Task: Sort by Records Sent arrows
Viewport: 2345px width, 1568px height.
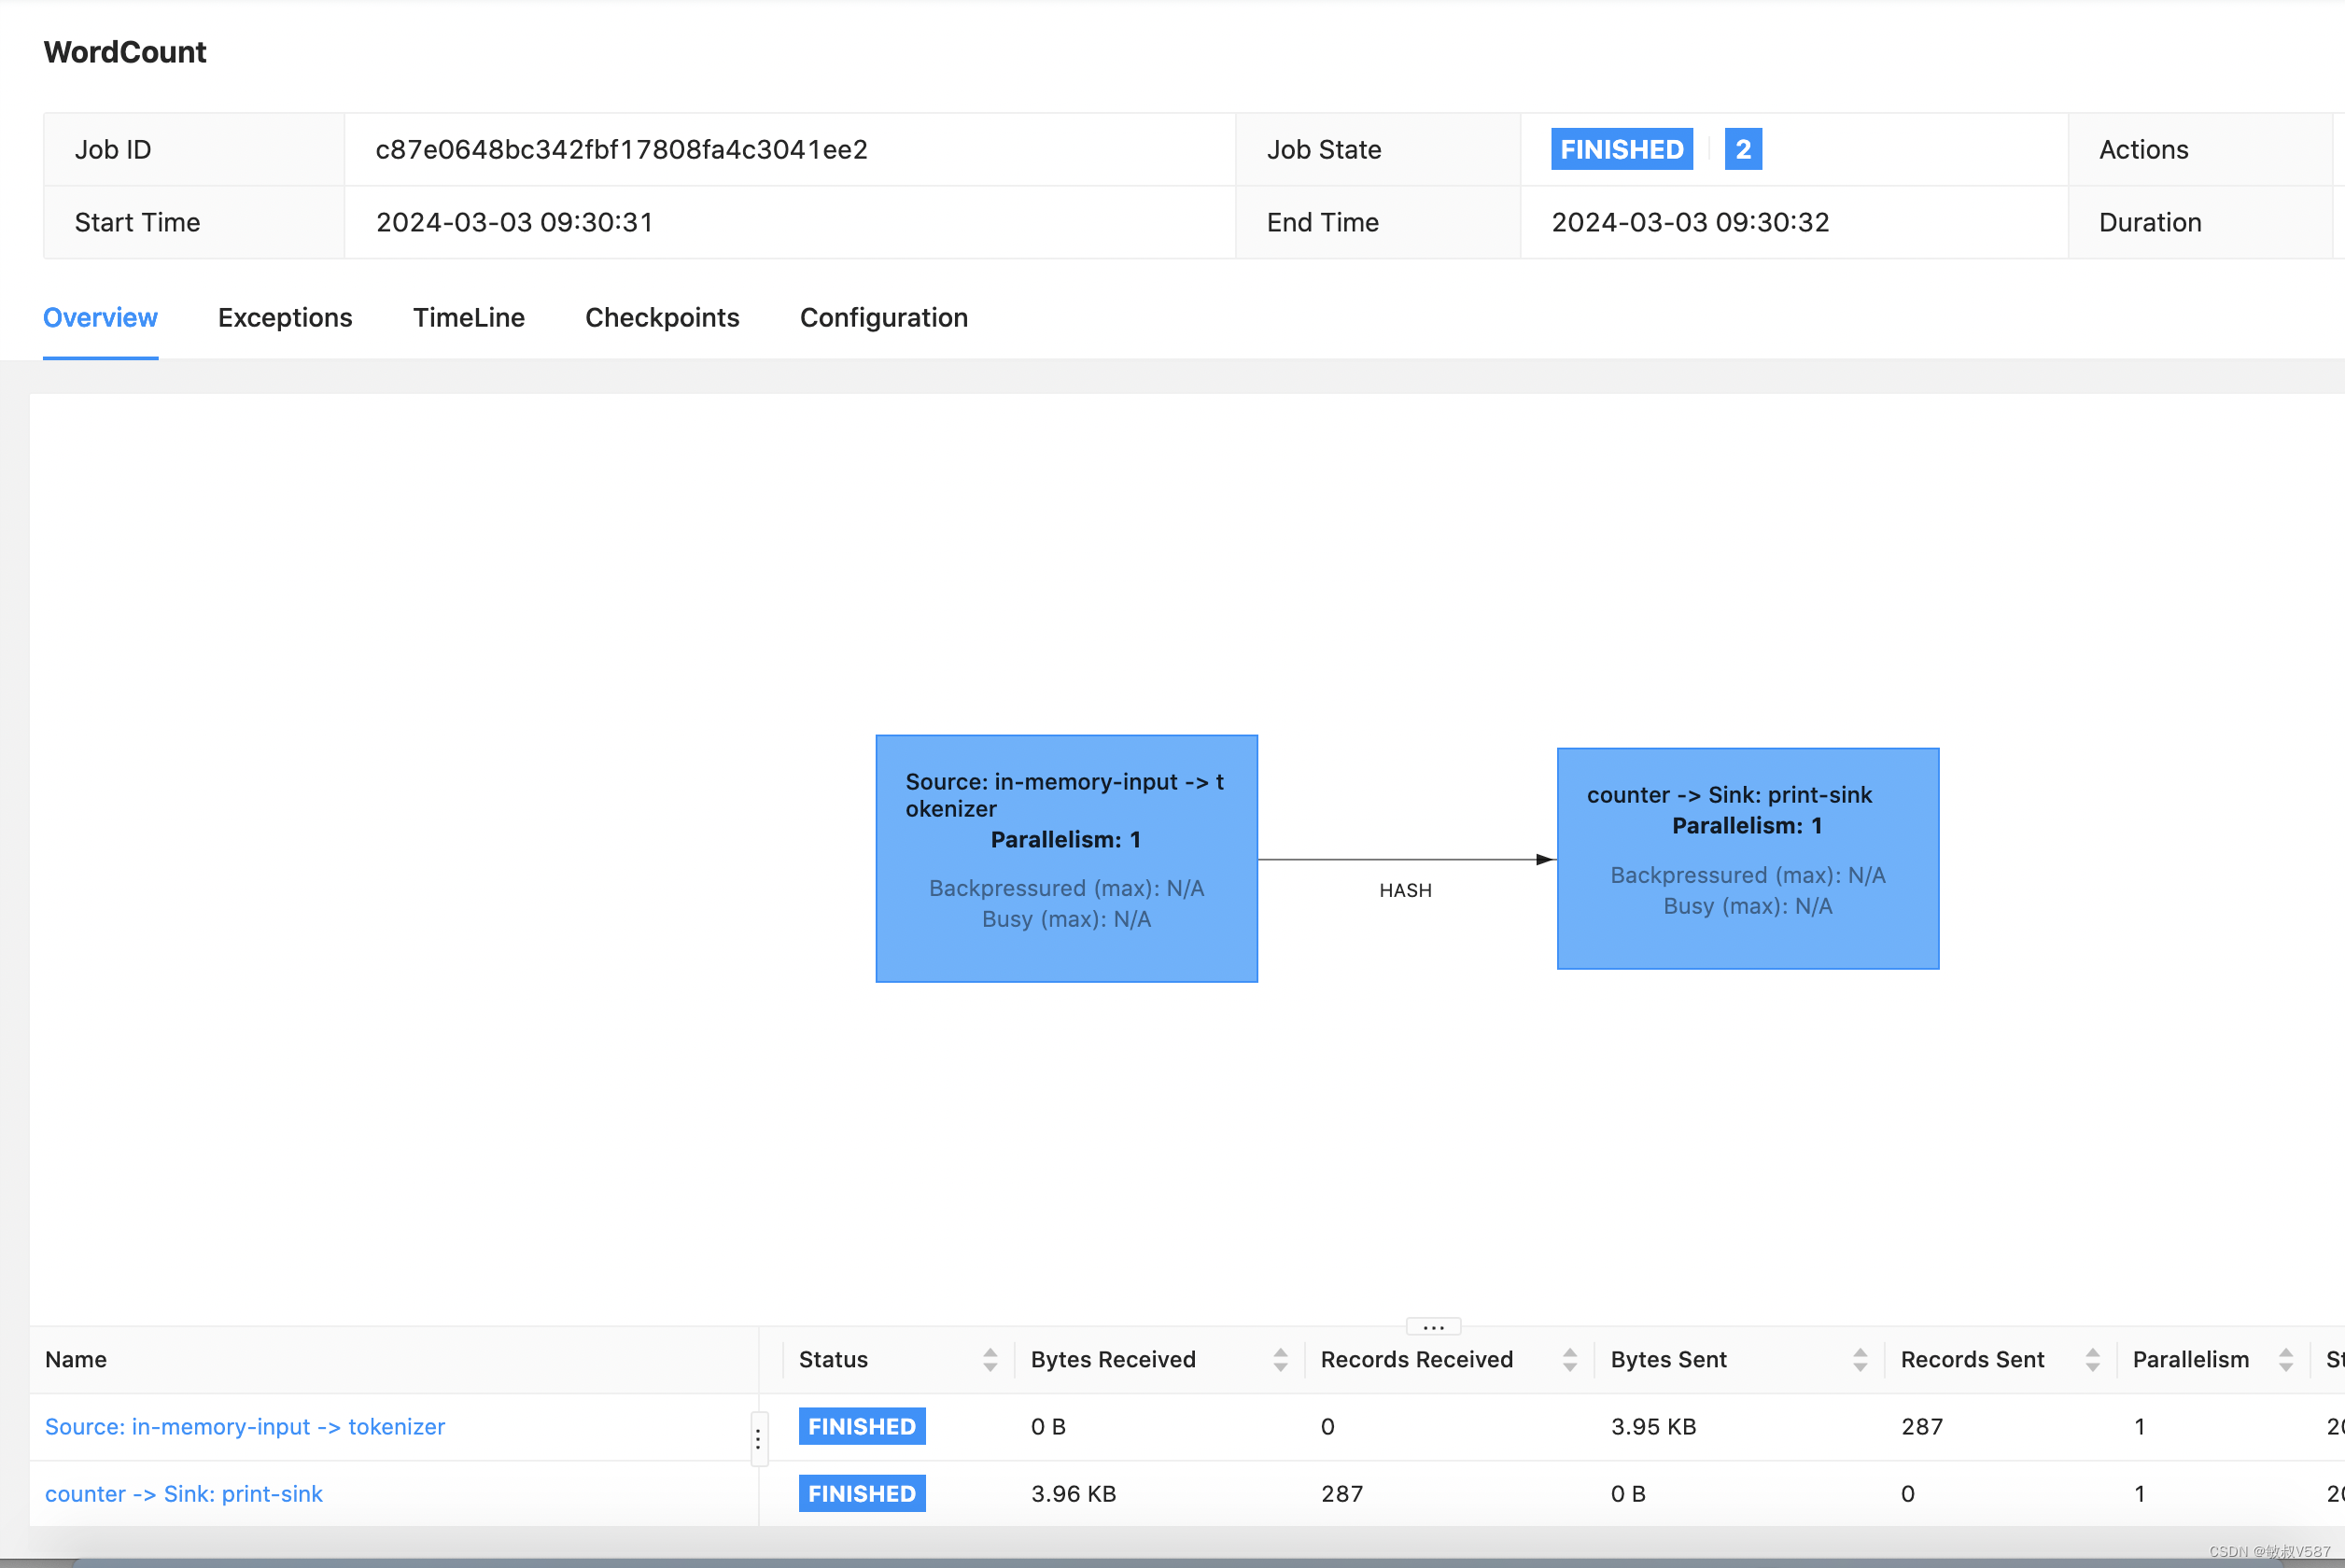Action: (2092, 1359)
